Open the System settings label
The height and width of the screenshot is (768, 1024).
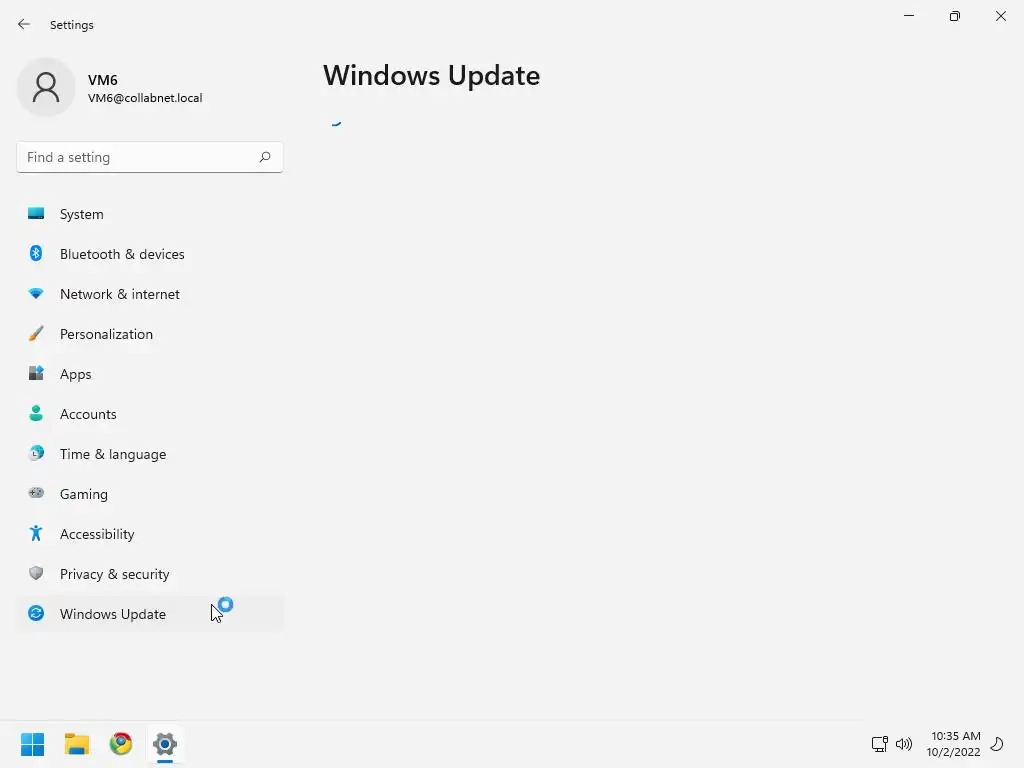pyautogui.click(x=82, y=214)
